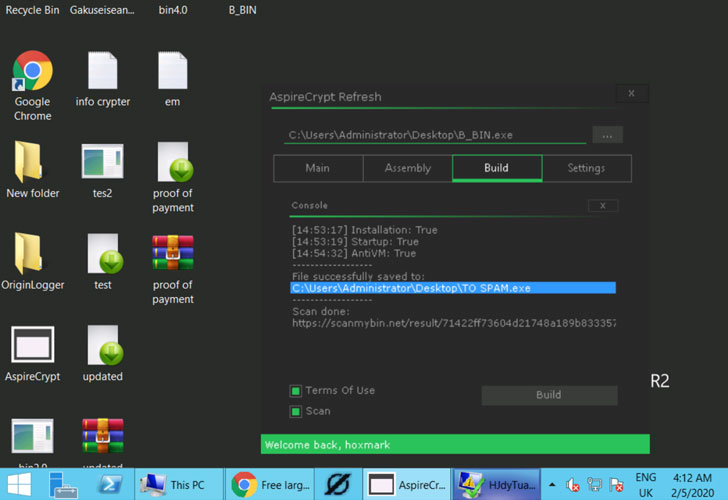728x500 pixels.
Task: Switch to HJdyTua... taskbar window
Action: (x=497, y=484)
